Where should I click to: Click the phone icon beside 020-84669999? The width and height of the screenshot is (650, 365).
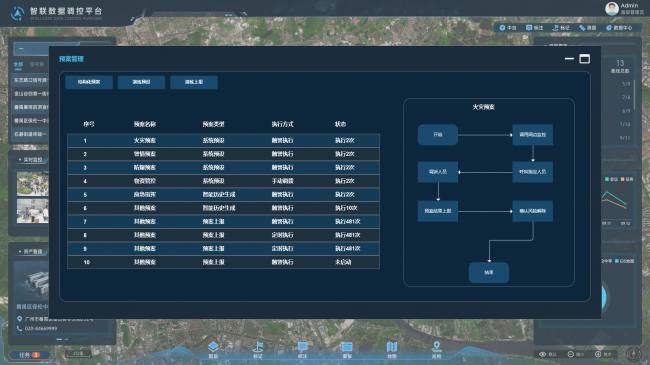19,328
